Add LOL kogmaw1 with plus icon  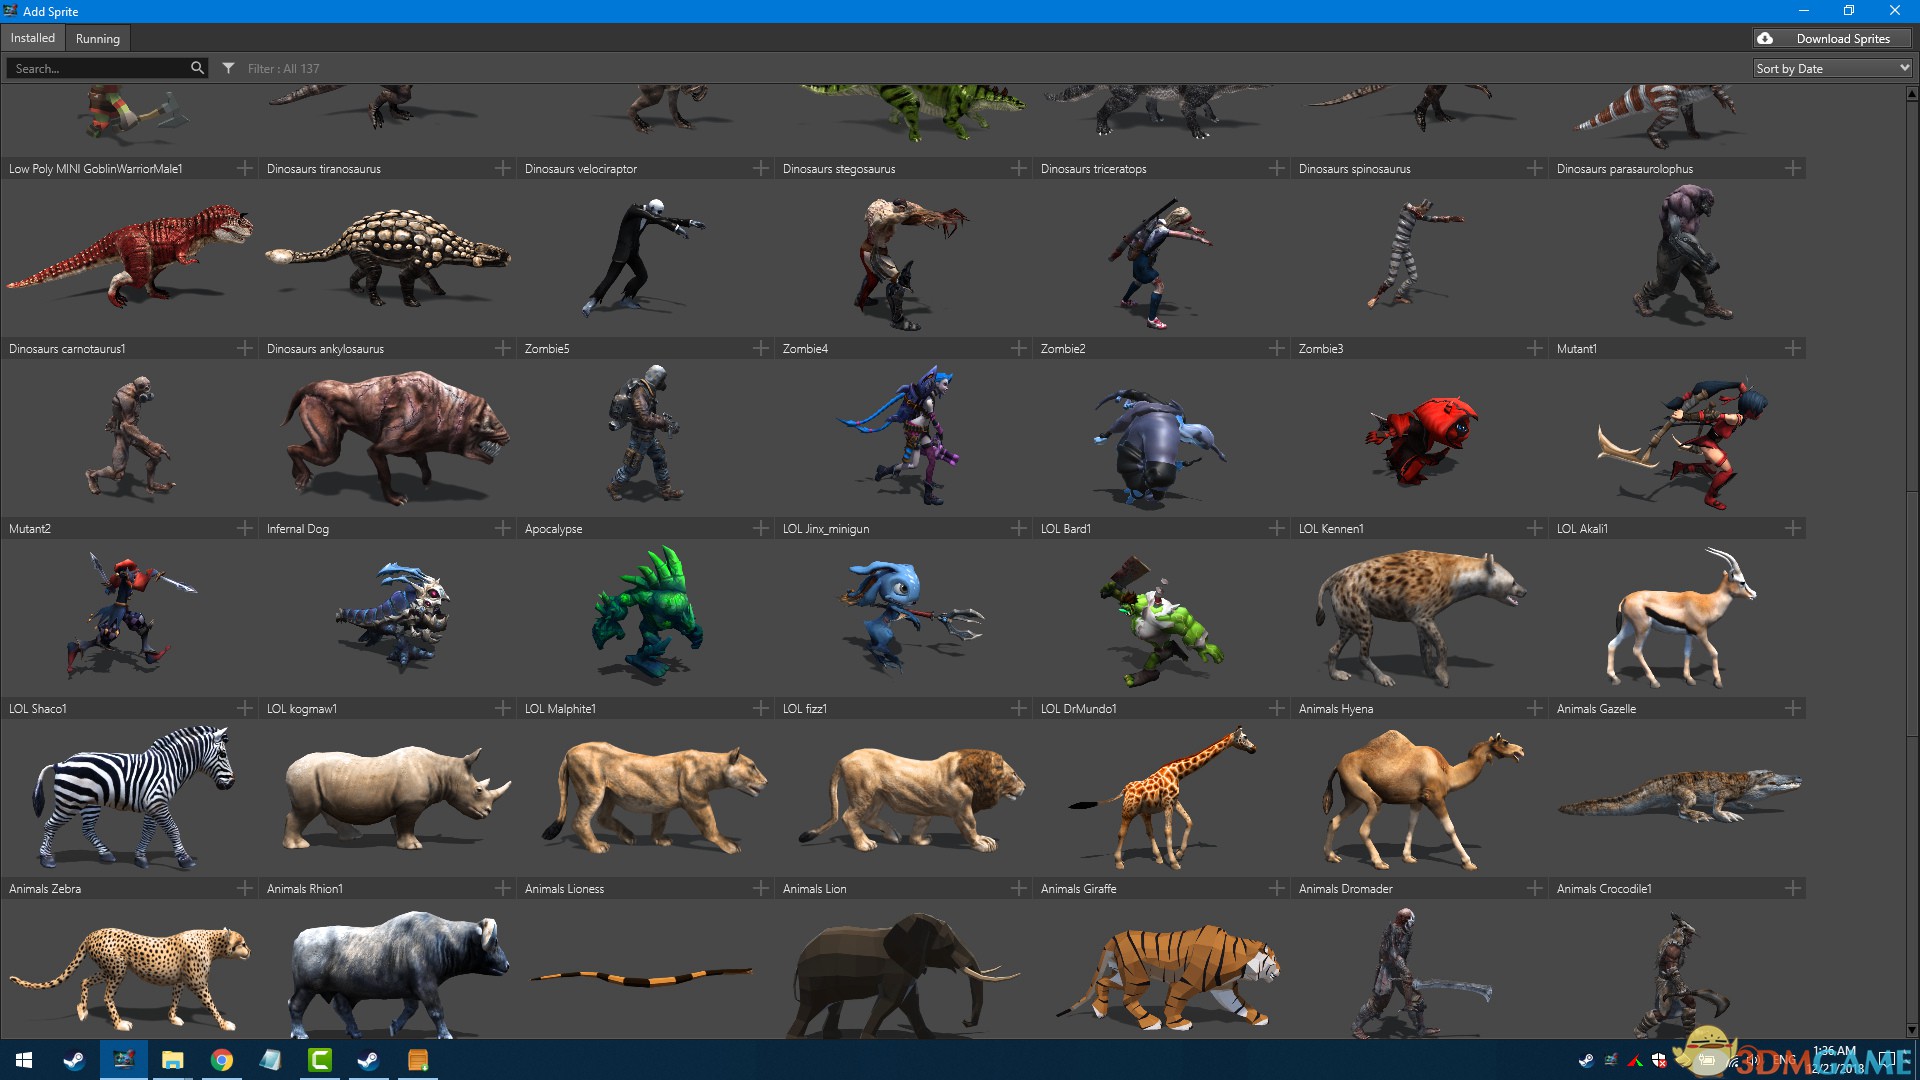coord(503,708)
